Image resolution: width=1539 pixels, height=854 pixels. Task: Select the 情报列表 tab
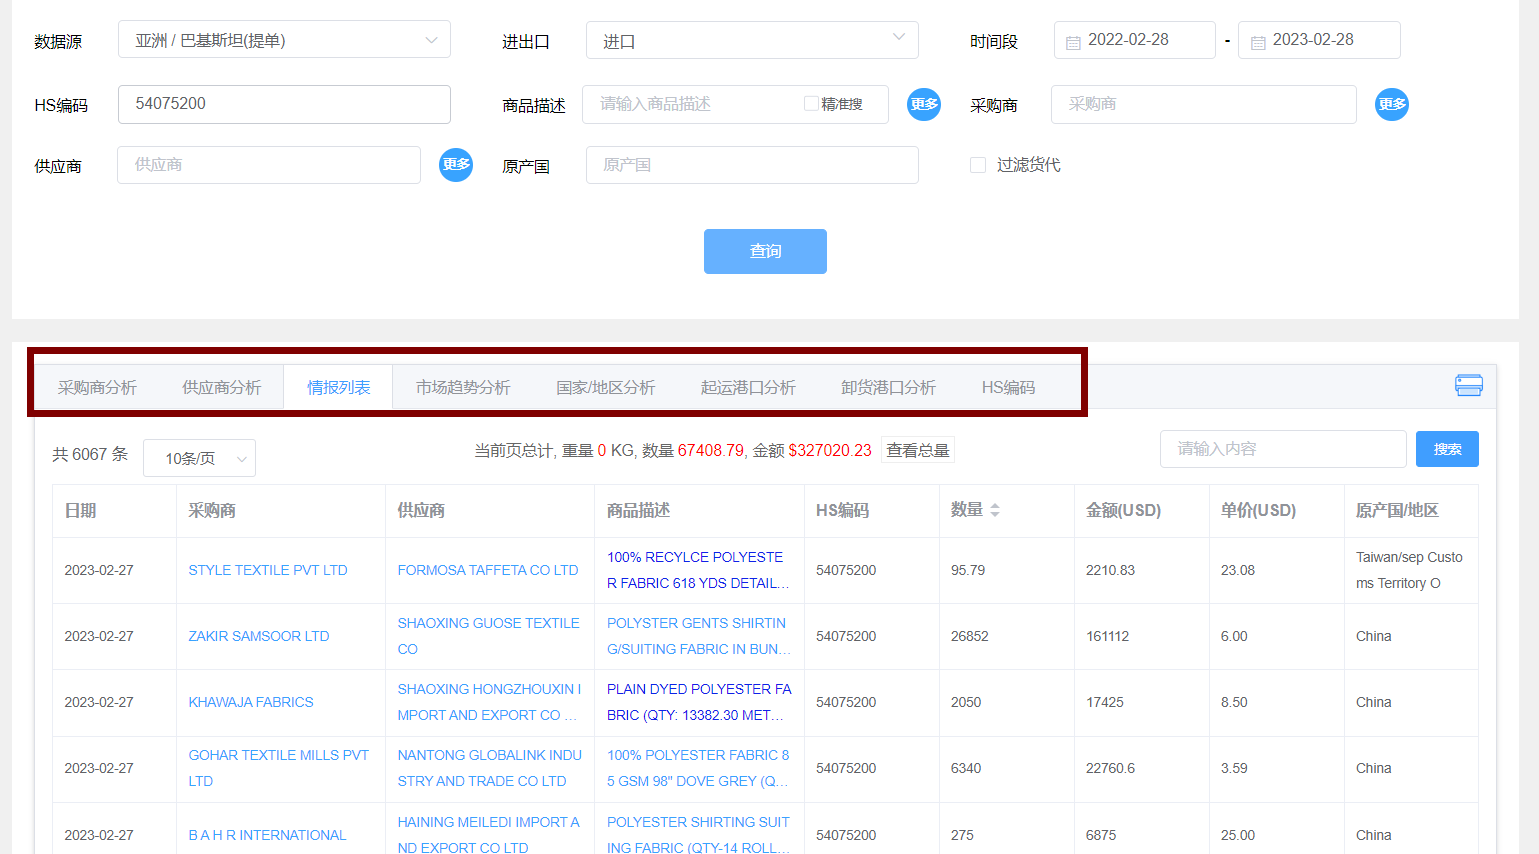[x=338, y=388]
